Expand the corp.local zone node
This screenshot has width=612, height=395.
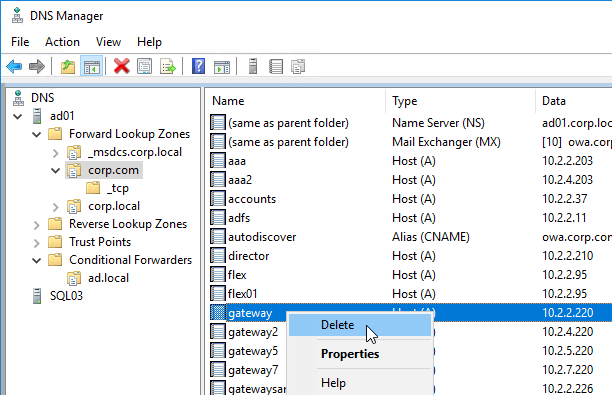click(55, 207)
